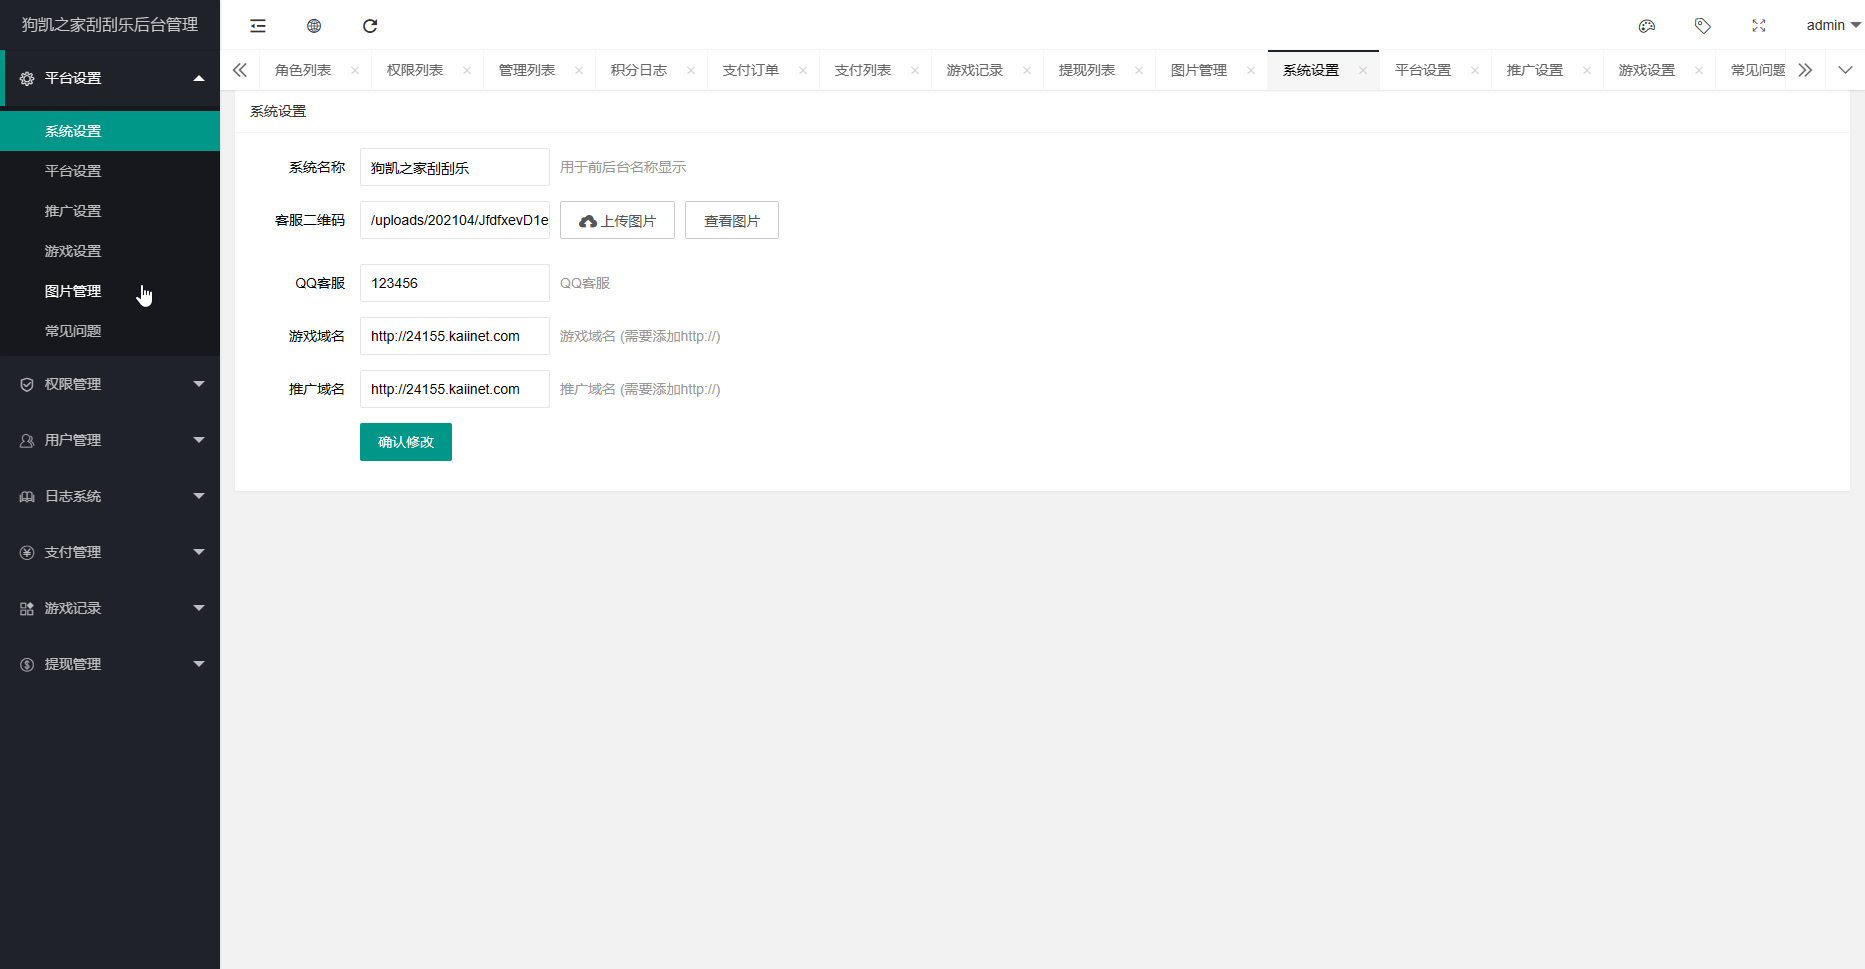
Task: Focus the 客服二维码 path input
Action: (455, 220)
